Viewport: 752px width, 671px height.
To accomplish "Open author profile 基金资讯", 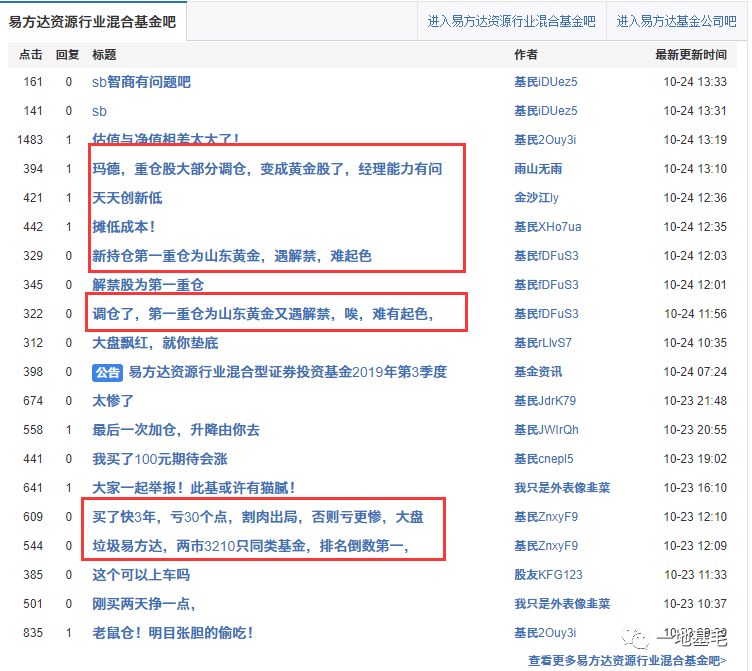I will point(538,372).
